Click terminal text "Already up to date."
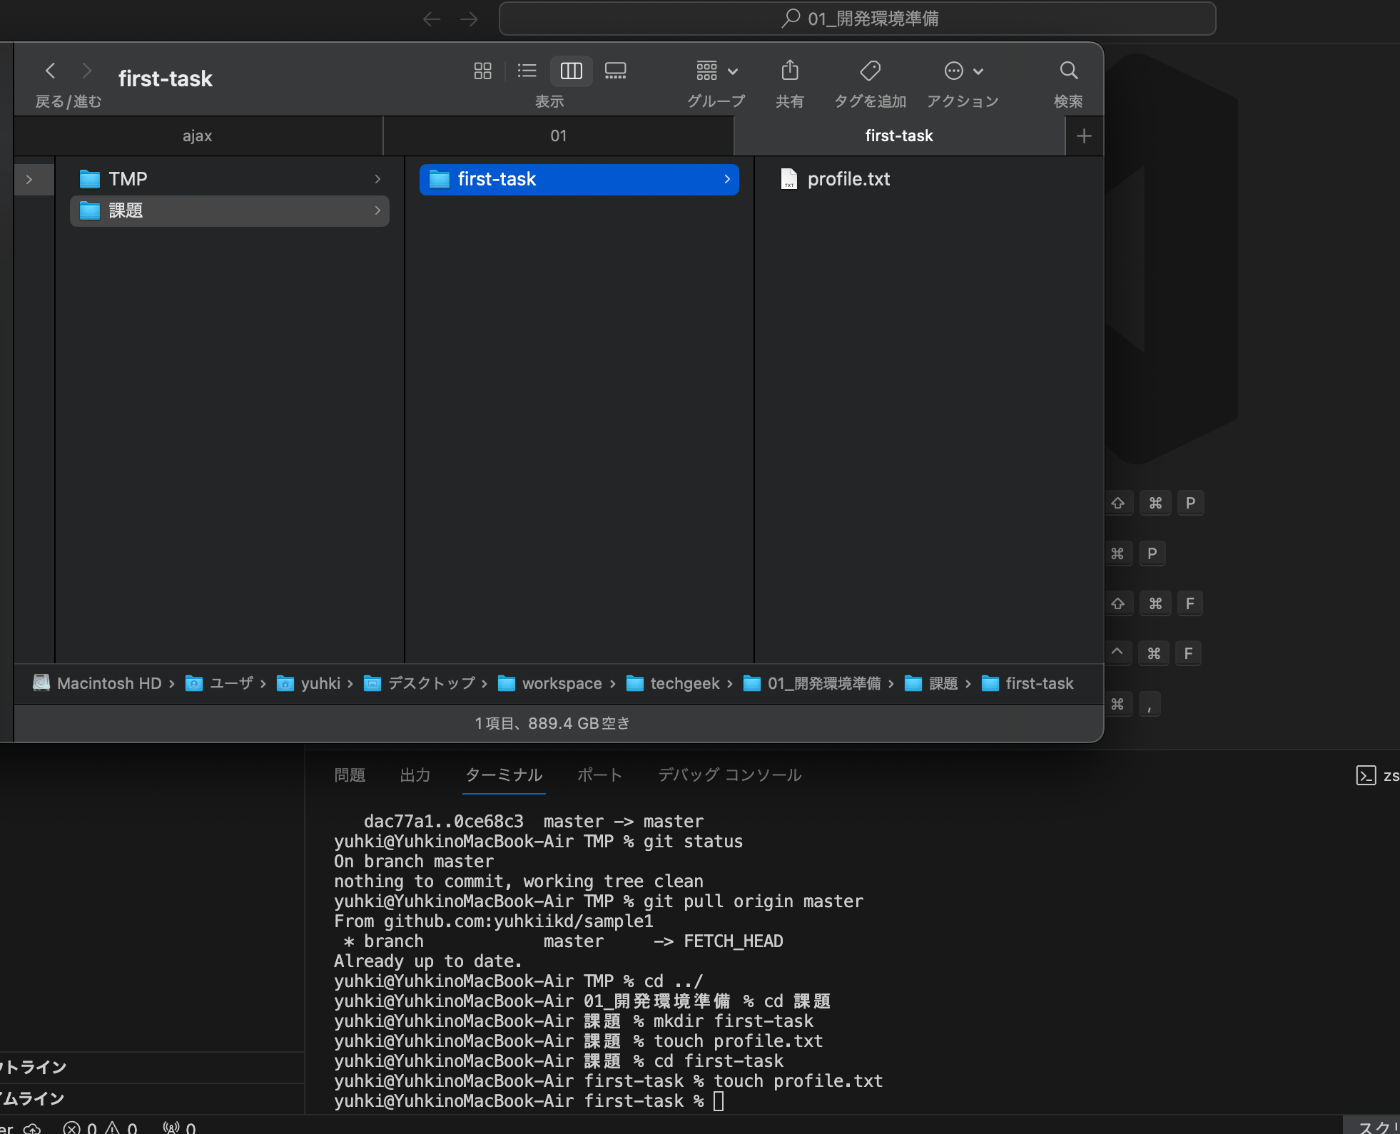The height and width of the screenshot is (1134, 1400). [428, 961]
